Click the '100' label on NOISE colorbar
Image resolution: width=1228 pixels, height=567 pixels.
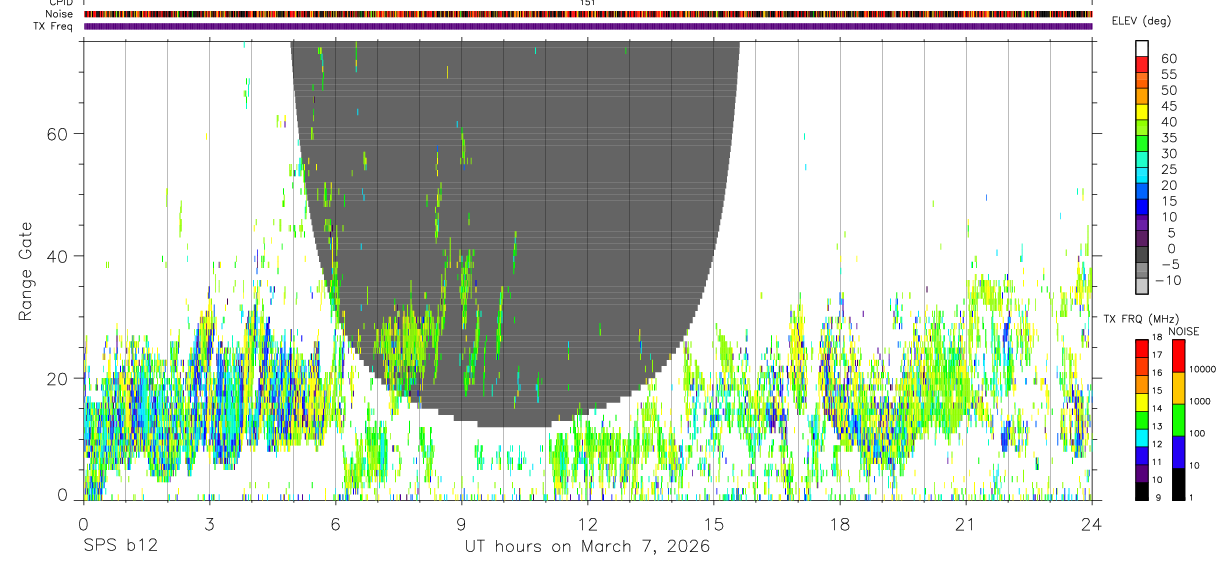pyautogui.click(x=1199, y=433)
